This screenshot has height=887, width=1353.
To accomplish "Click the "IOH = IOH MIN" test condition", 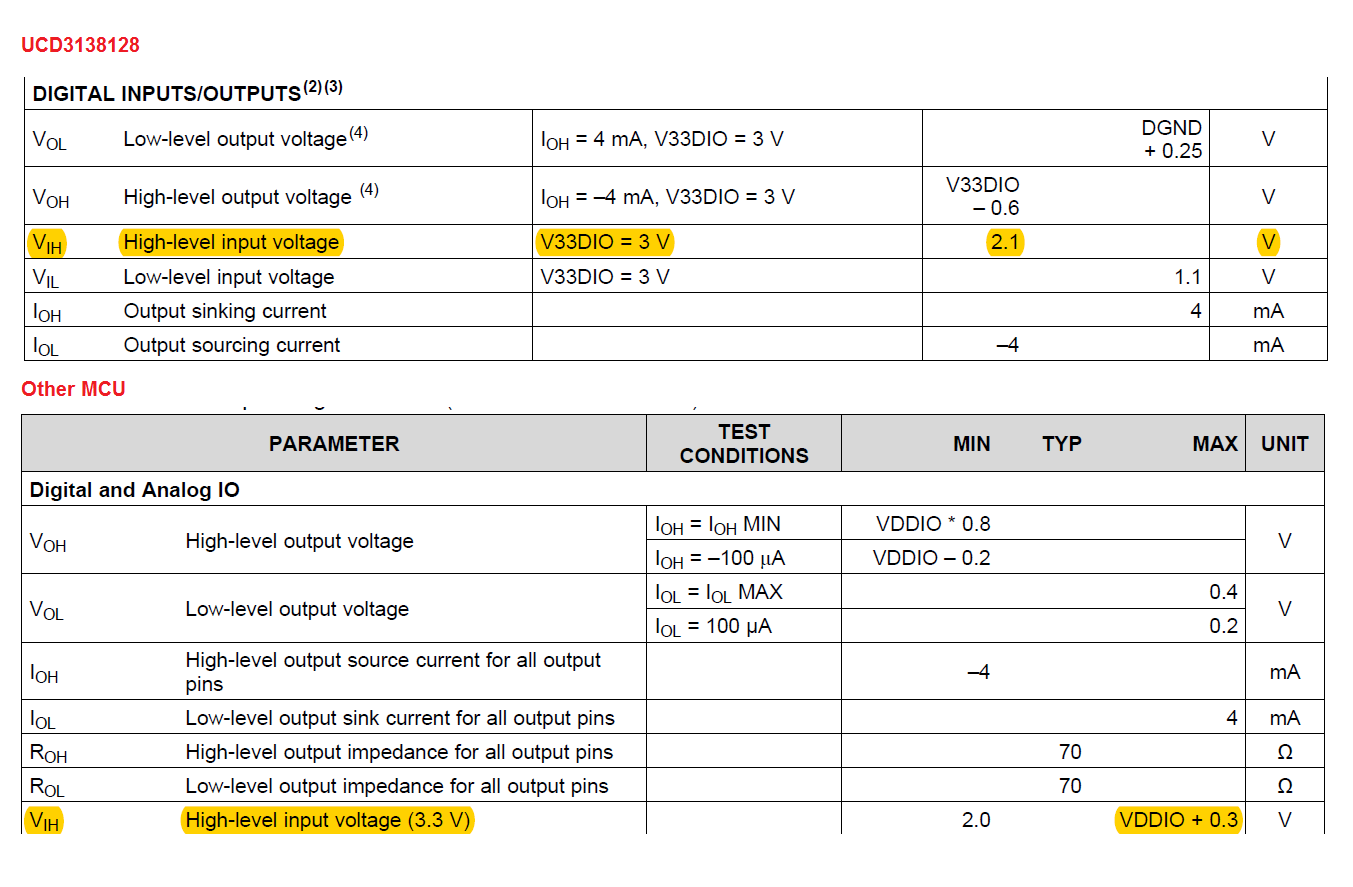I will [718, 524].
